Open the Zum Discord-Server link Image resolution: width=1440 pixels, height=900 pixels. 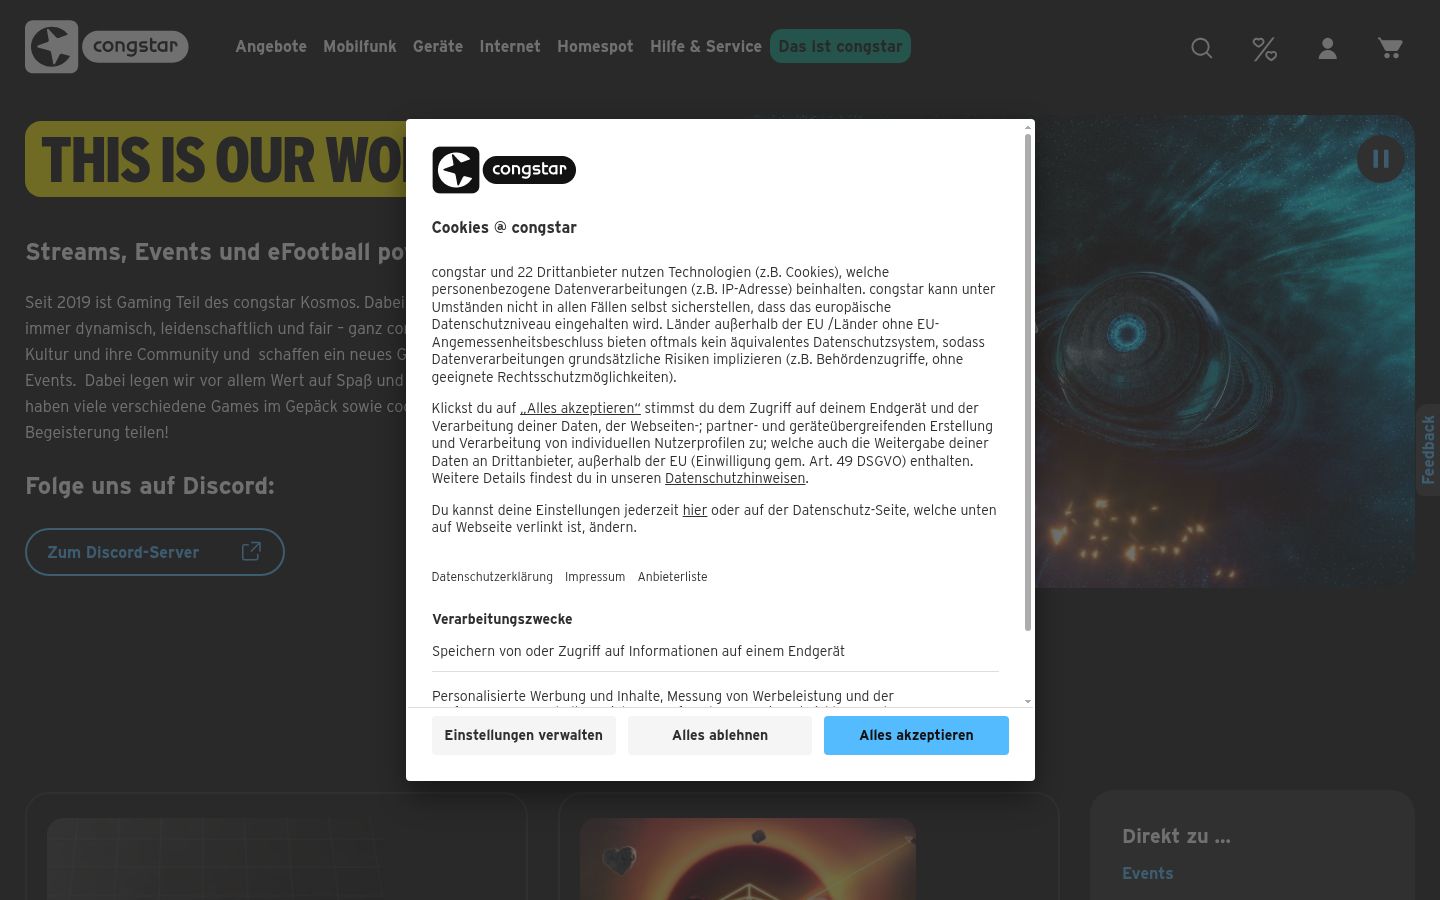coord(155,552)
